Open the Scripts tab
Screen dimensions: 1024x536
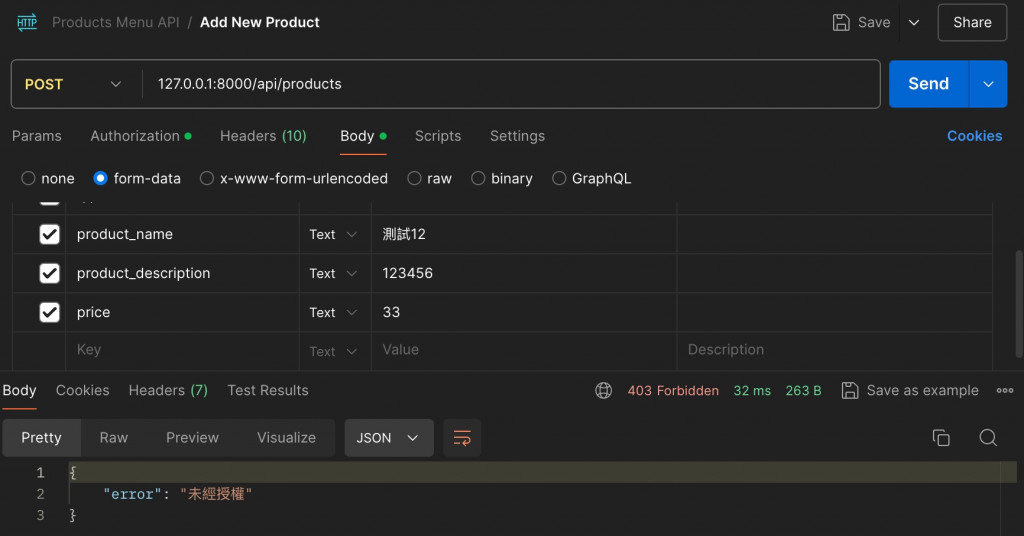438,136
